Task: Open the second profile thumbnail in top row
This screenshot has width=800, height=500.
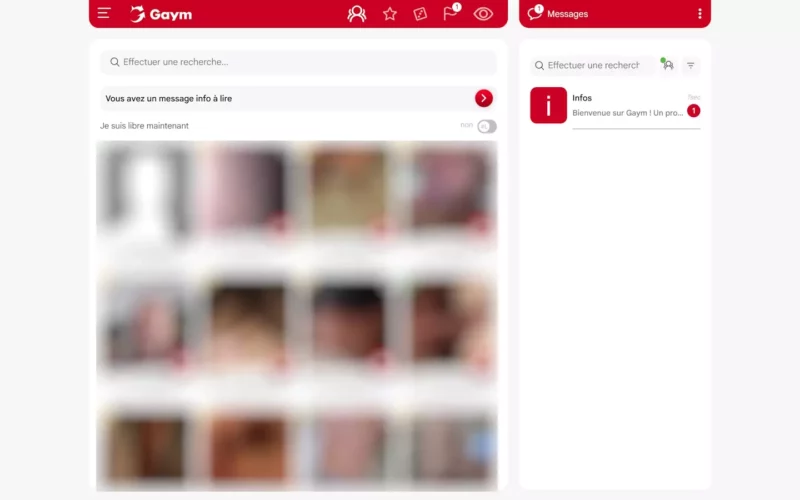Action: 247,191
